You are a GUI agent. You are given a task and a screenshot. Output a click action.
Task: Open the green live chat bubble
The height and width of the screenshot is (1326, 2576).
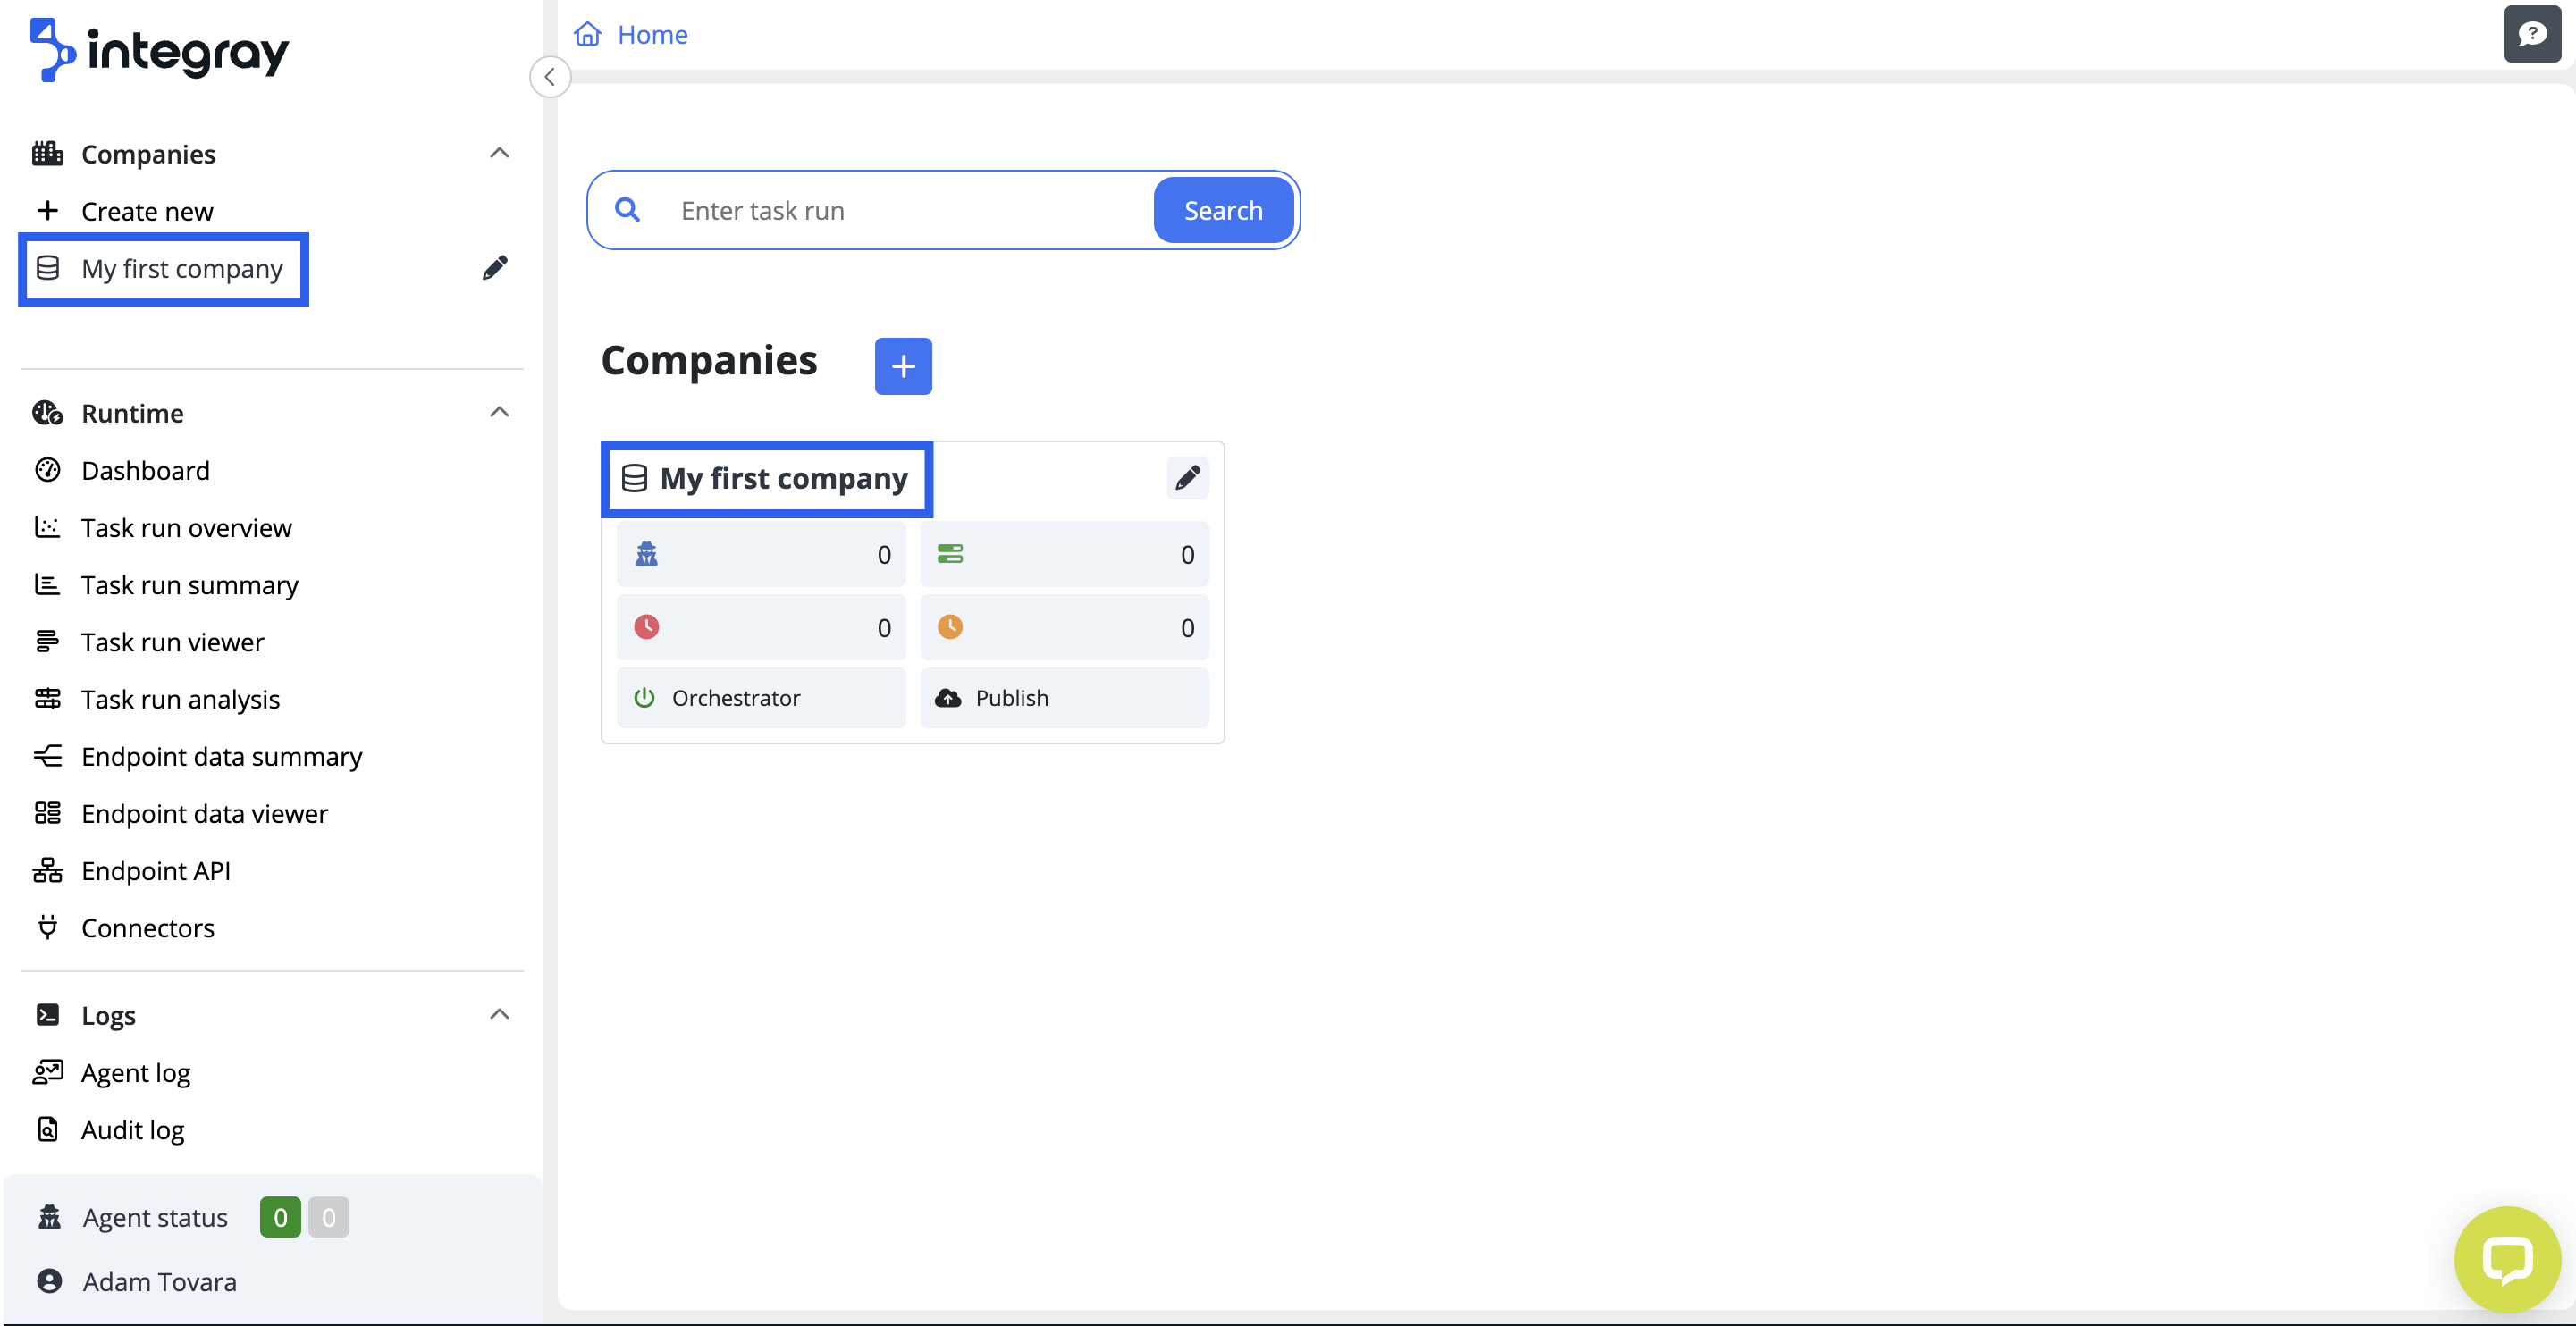click(2506, 1258)
